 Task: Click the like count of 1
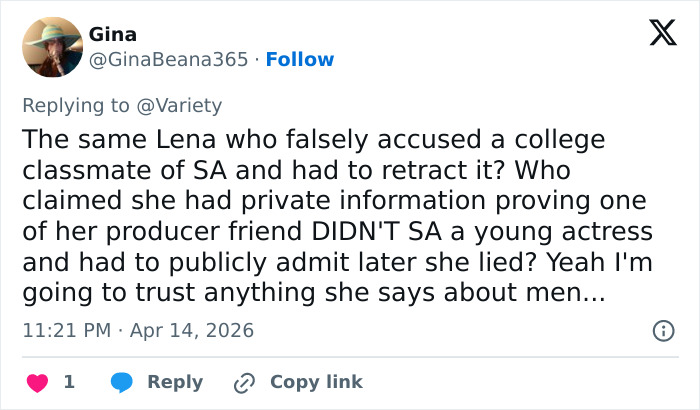coord(69,382)
